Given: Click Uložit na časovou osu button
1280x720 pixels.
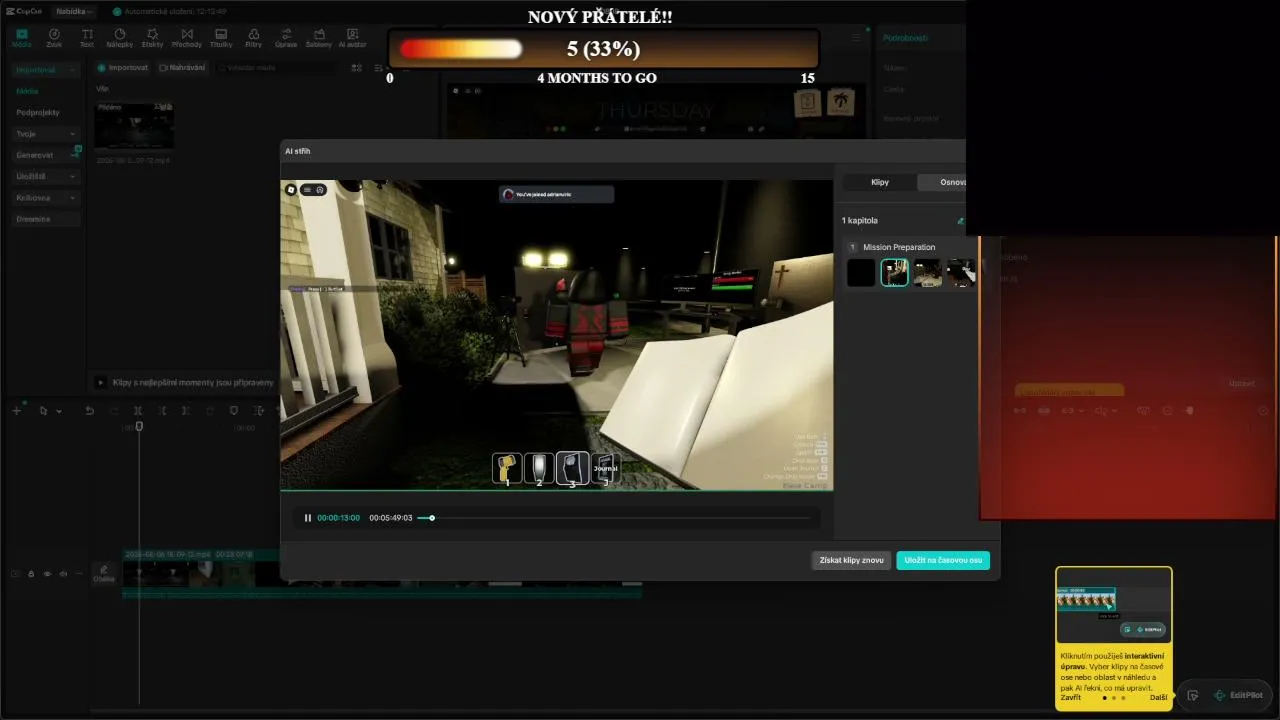Looking at the screenshot, I should point(943,560).
